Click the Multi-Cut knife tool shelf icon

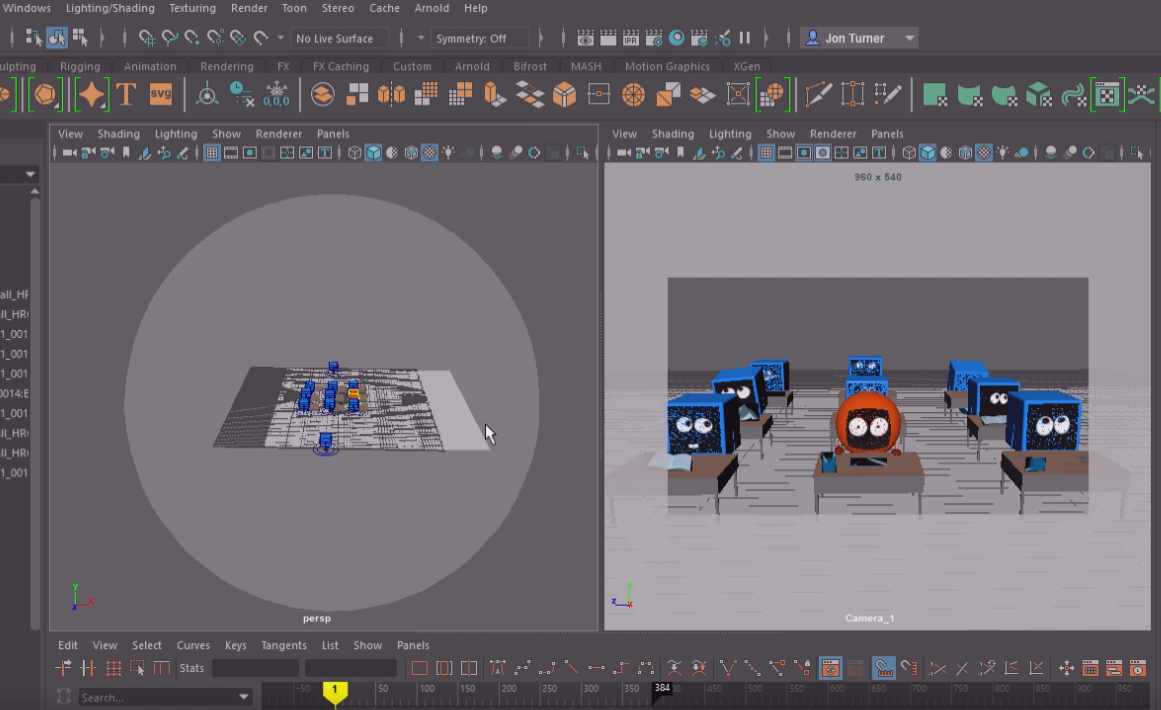pos(818,95)
